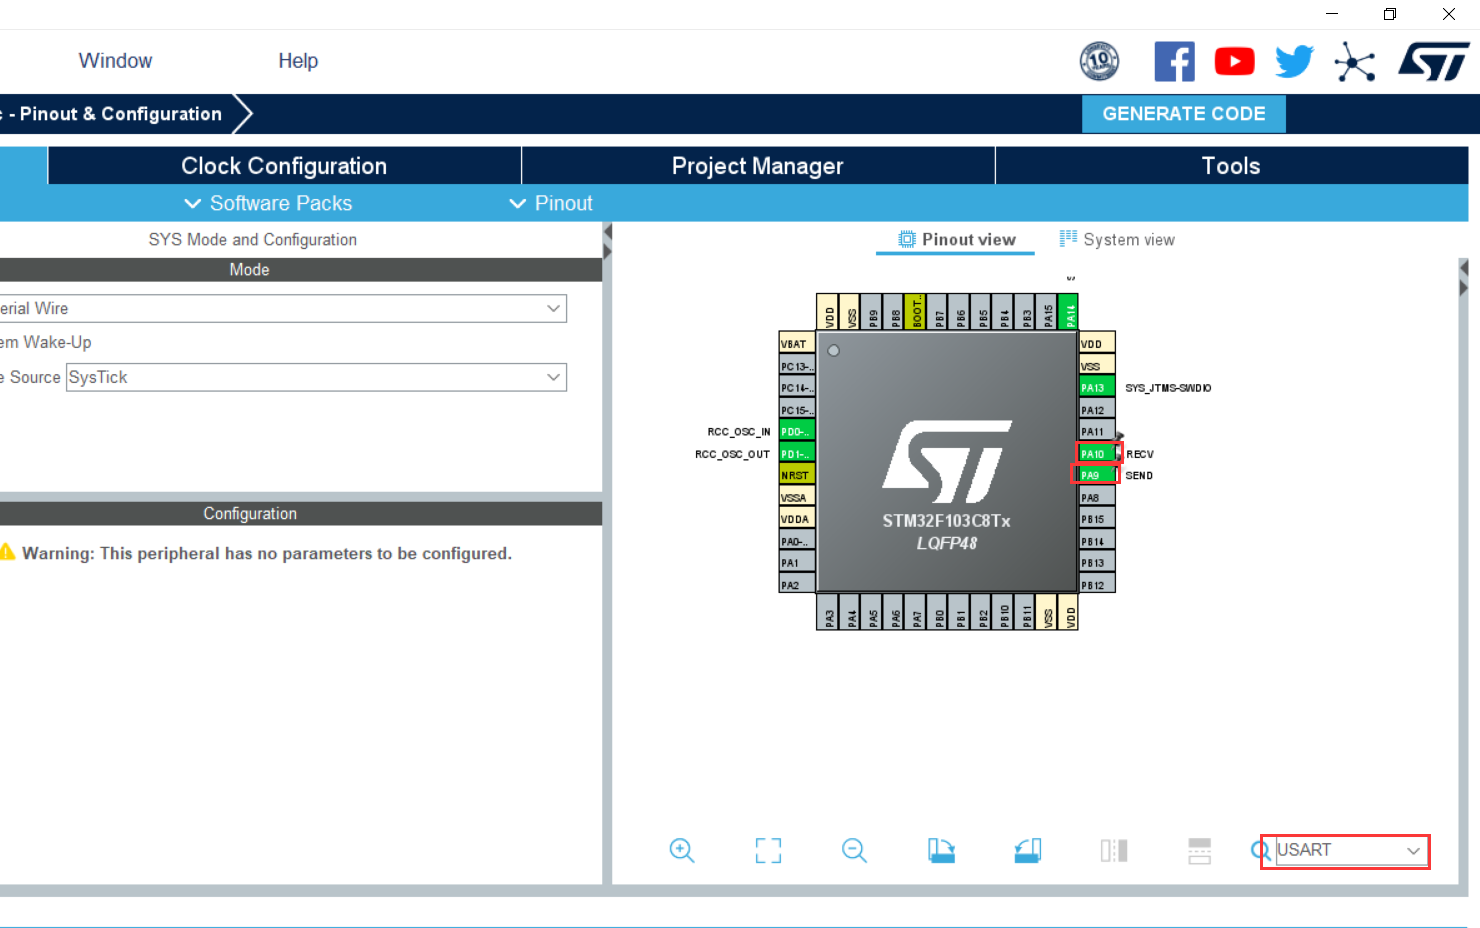This screenshot has height=928, width=1480.
Task: Rotate the chip counter-clockwise
Action: point(1027,851)
